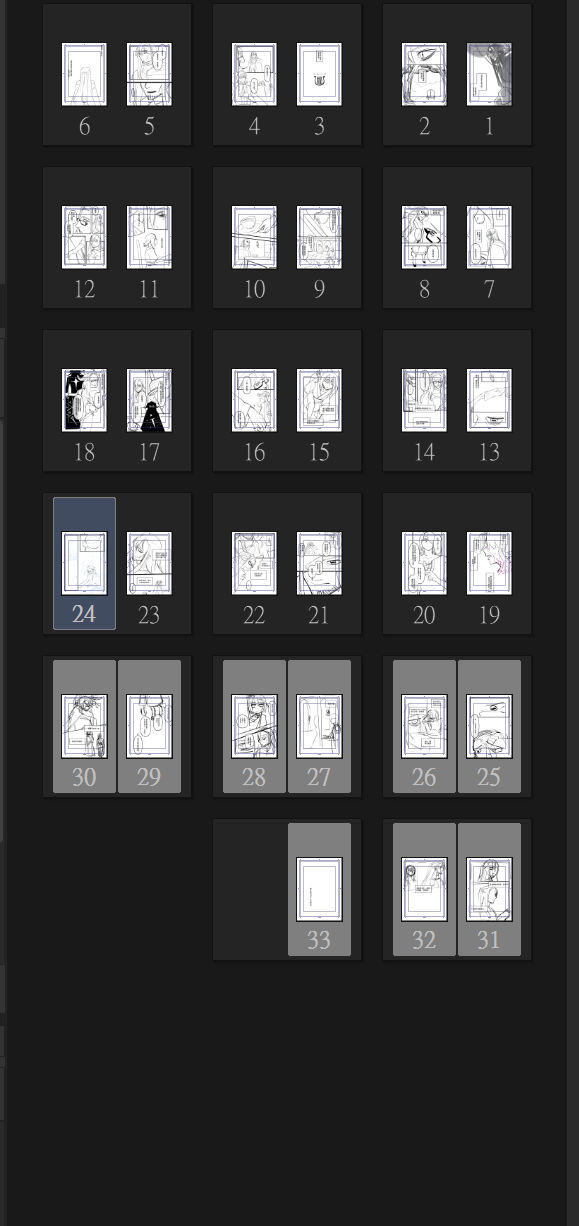The width and height of the screenshot is (579, 1226).
Task: Select page 8 thumbnail
Action: pos(424,237)
